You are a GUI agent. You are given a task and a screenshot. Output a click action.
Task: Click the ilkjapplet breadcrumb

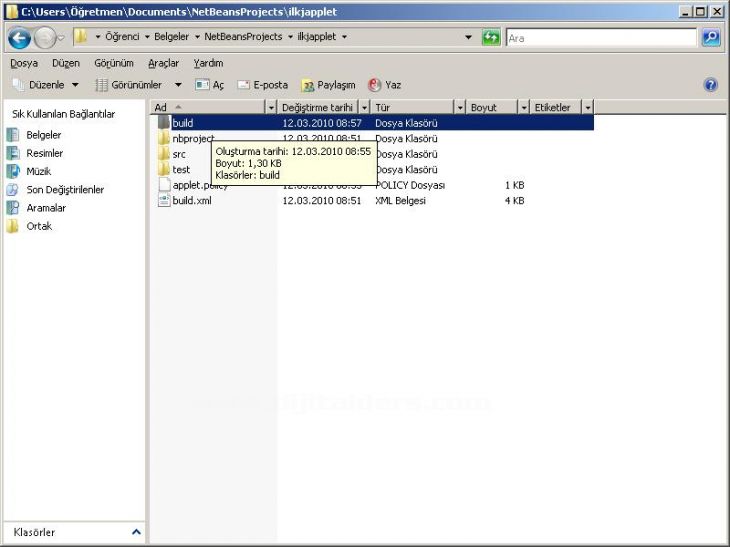click(317, 37)
